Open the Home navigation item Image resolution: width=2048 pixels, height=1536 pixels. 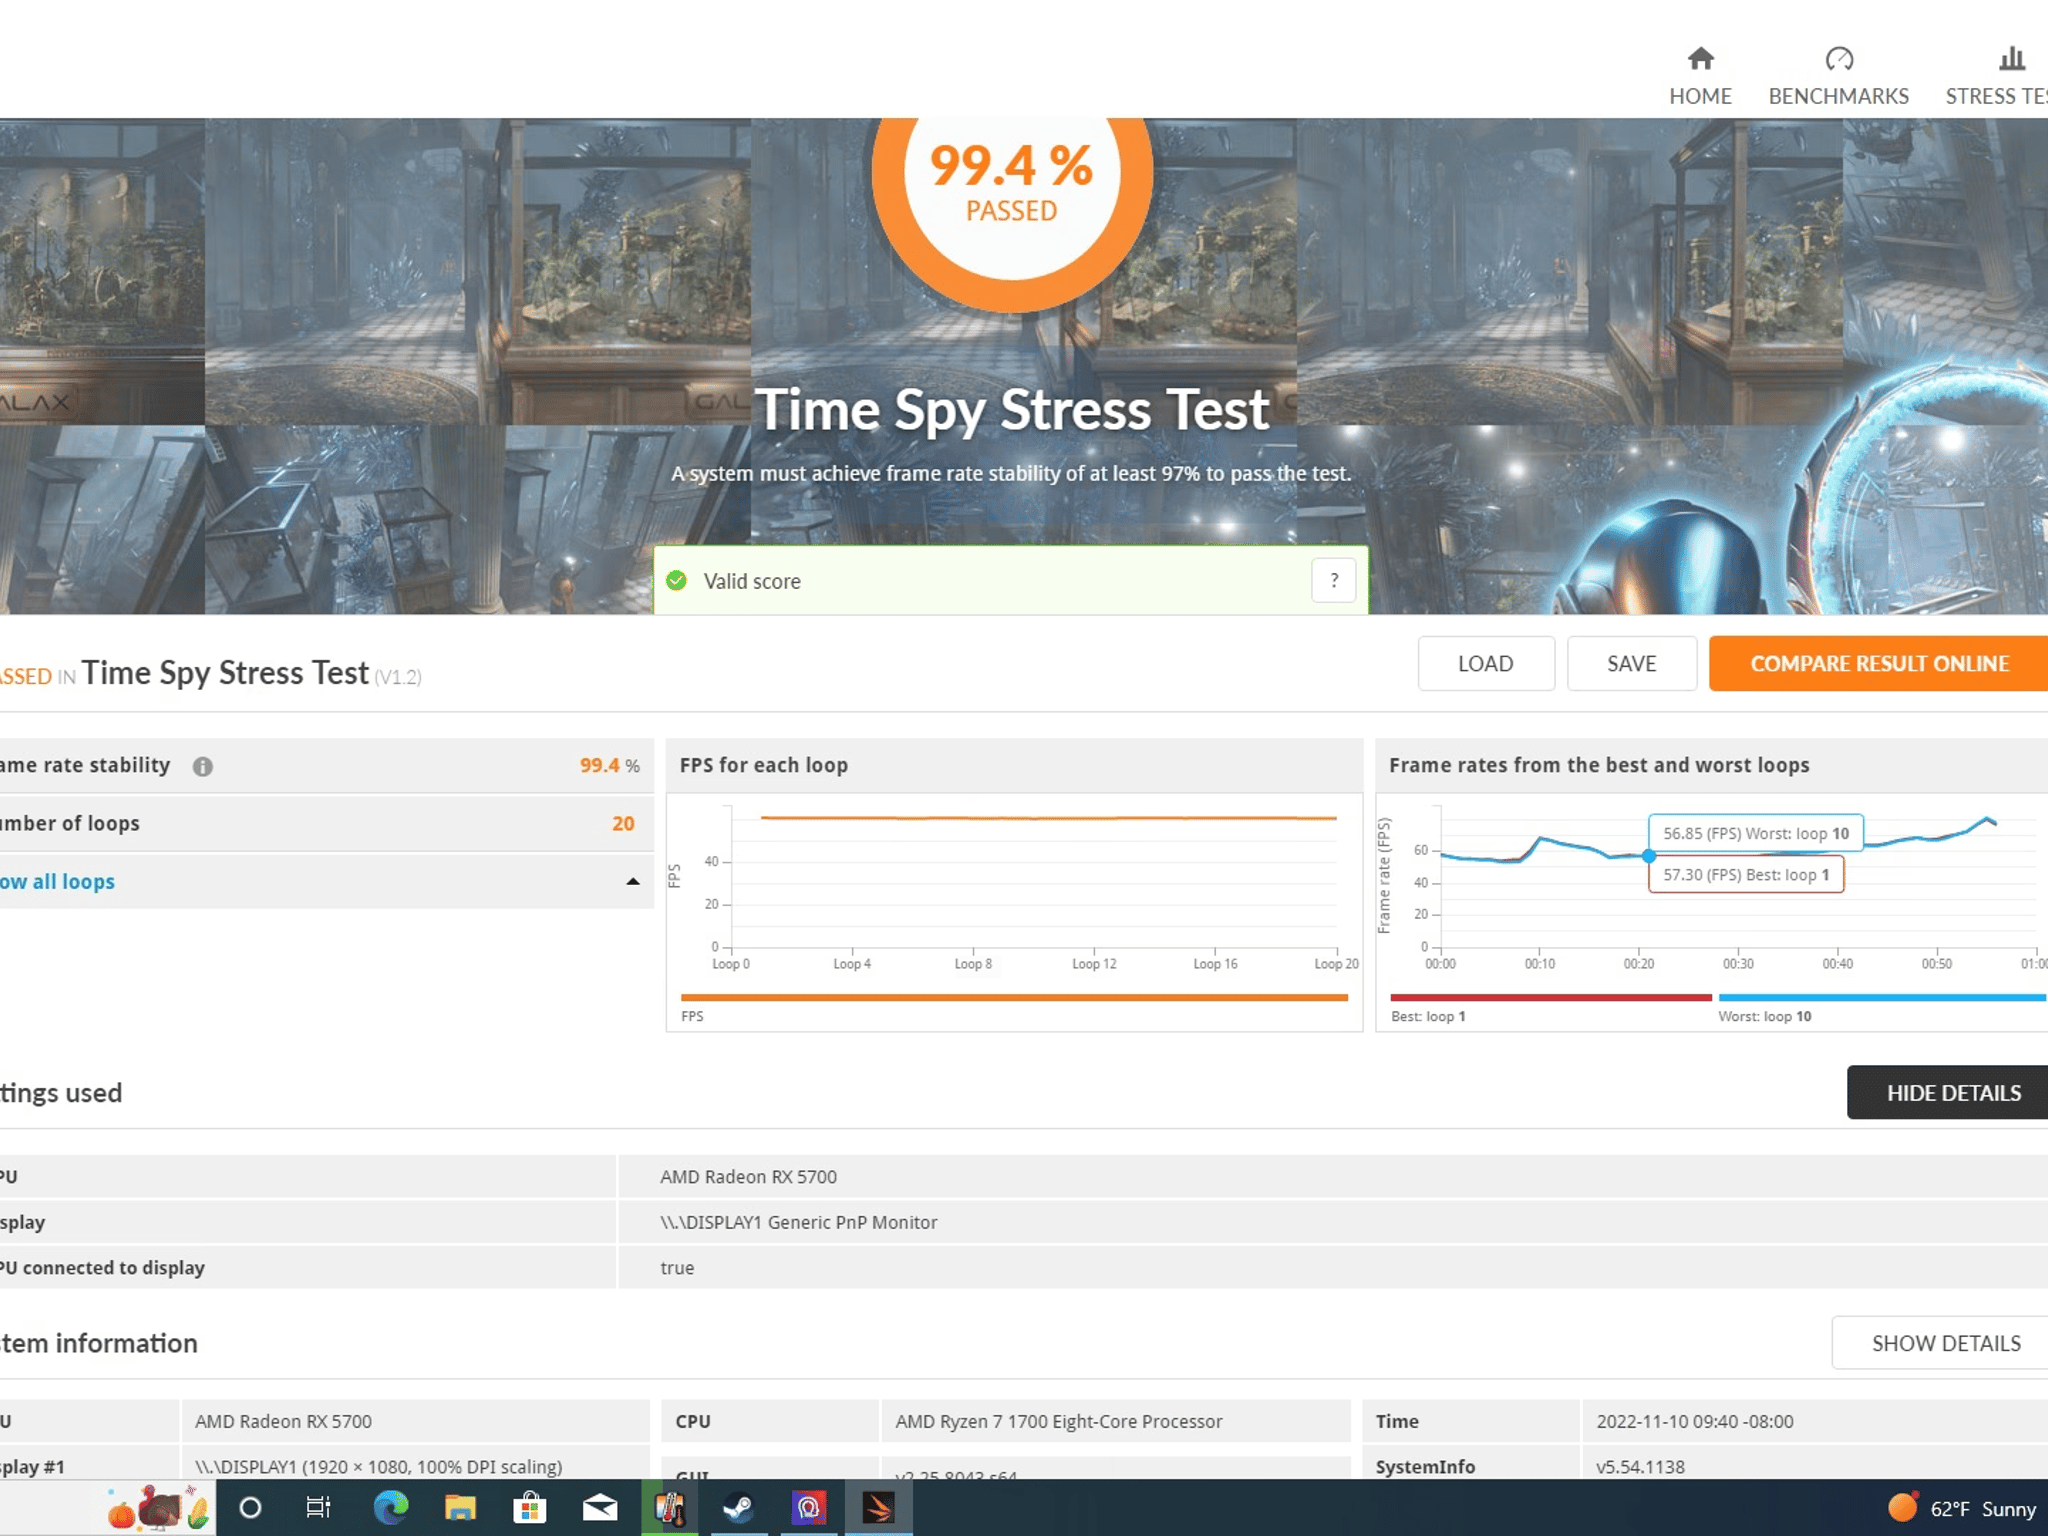[1700, 75]
